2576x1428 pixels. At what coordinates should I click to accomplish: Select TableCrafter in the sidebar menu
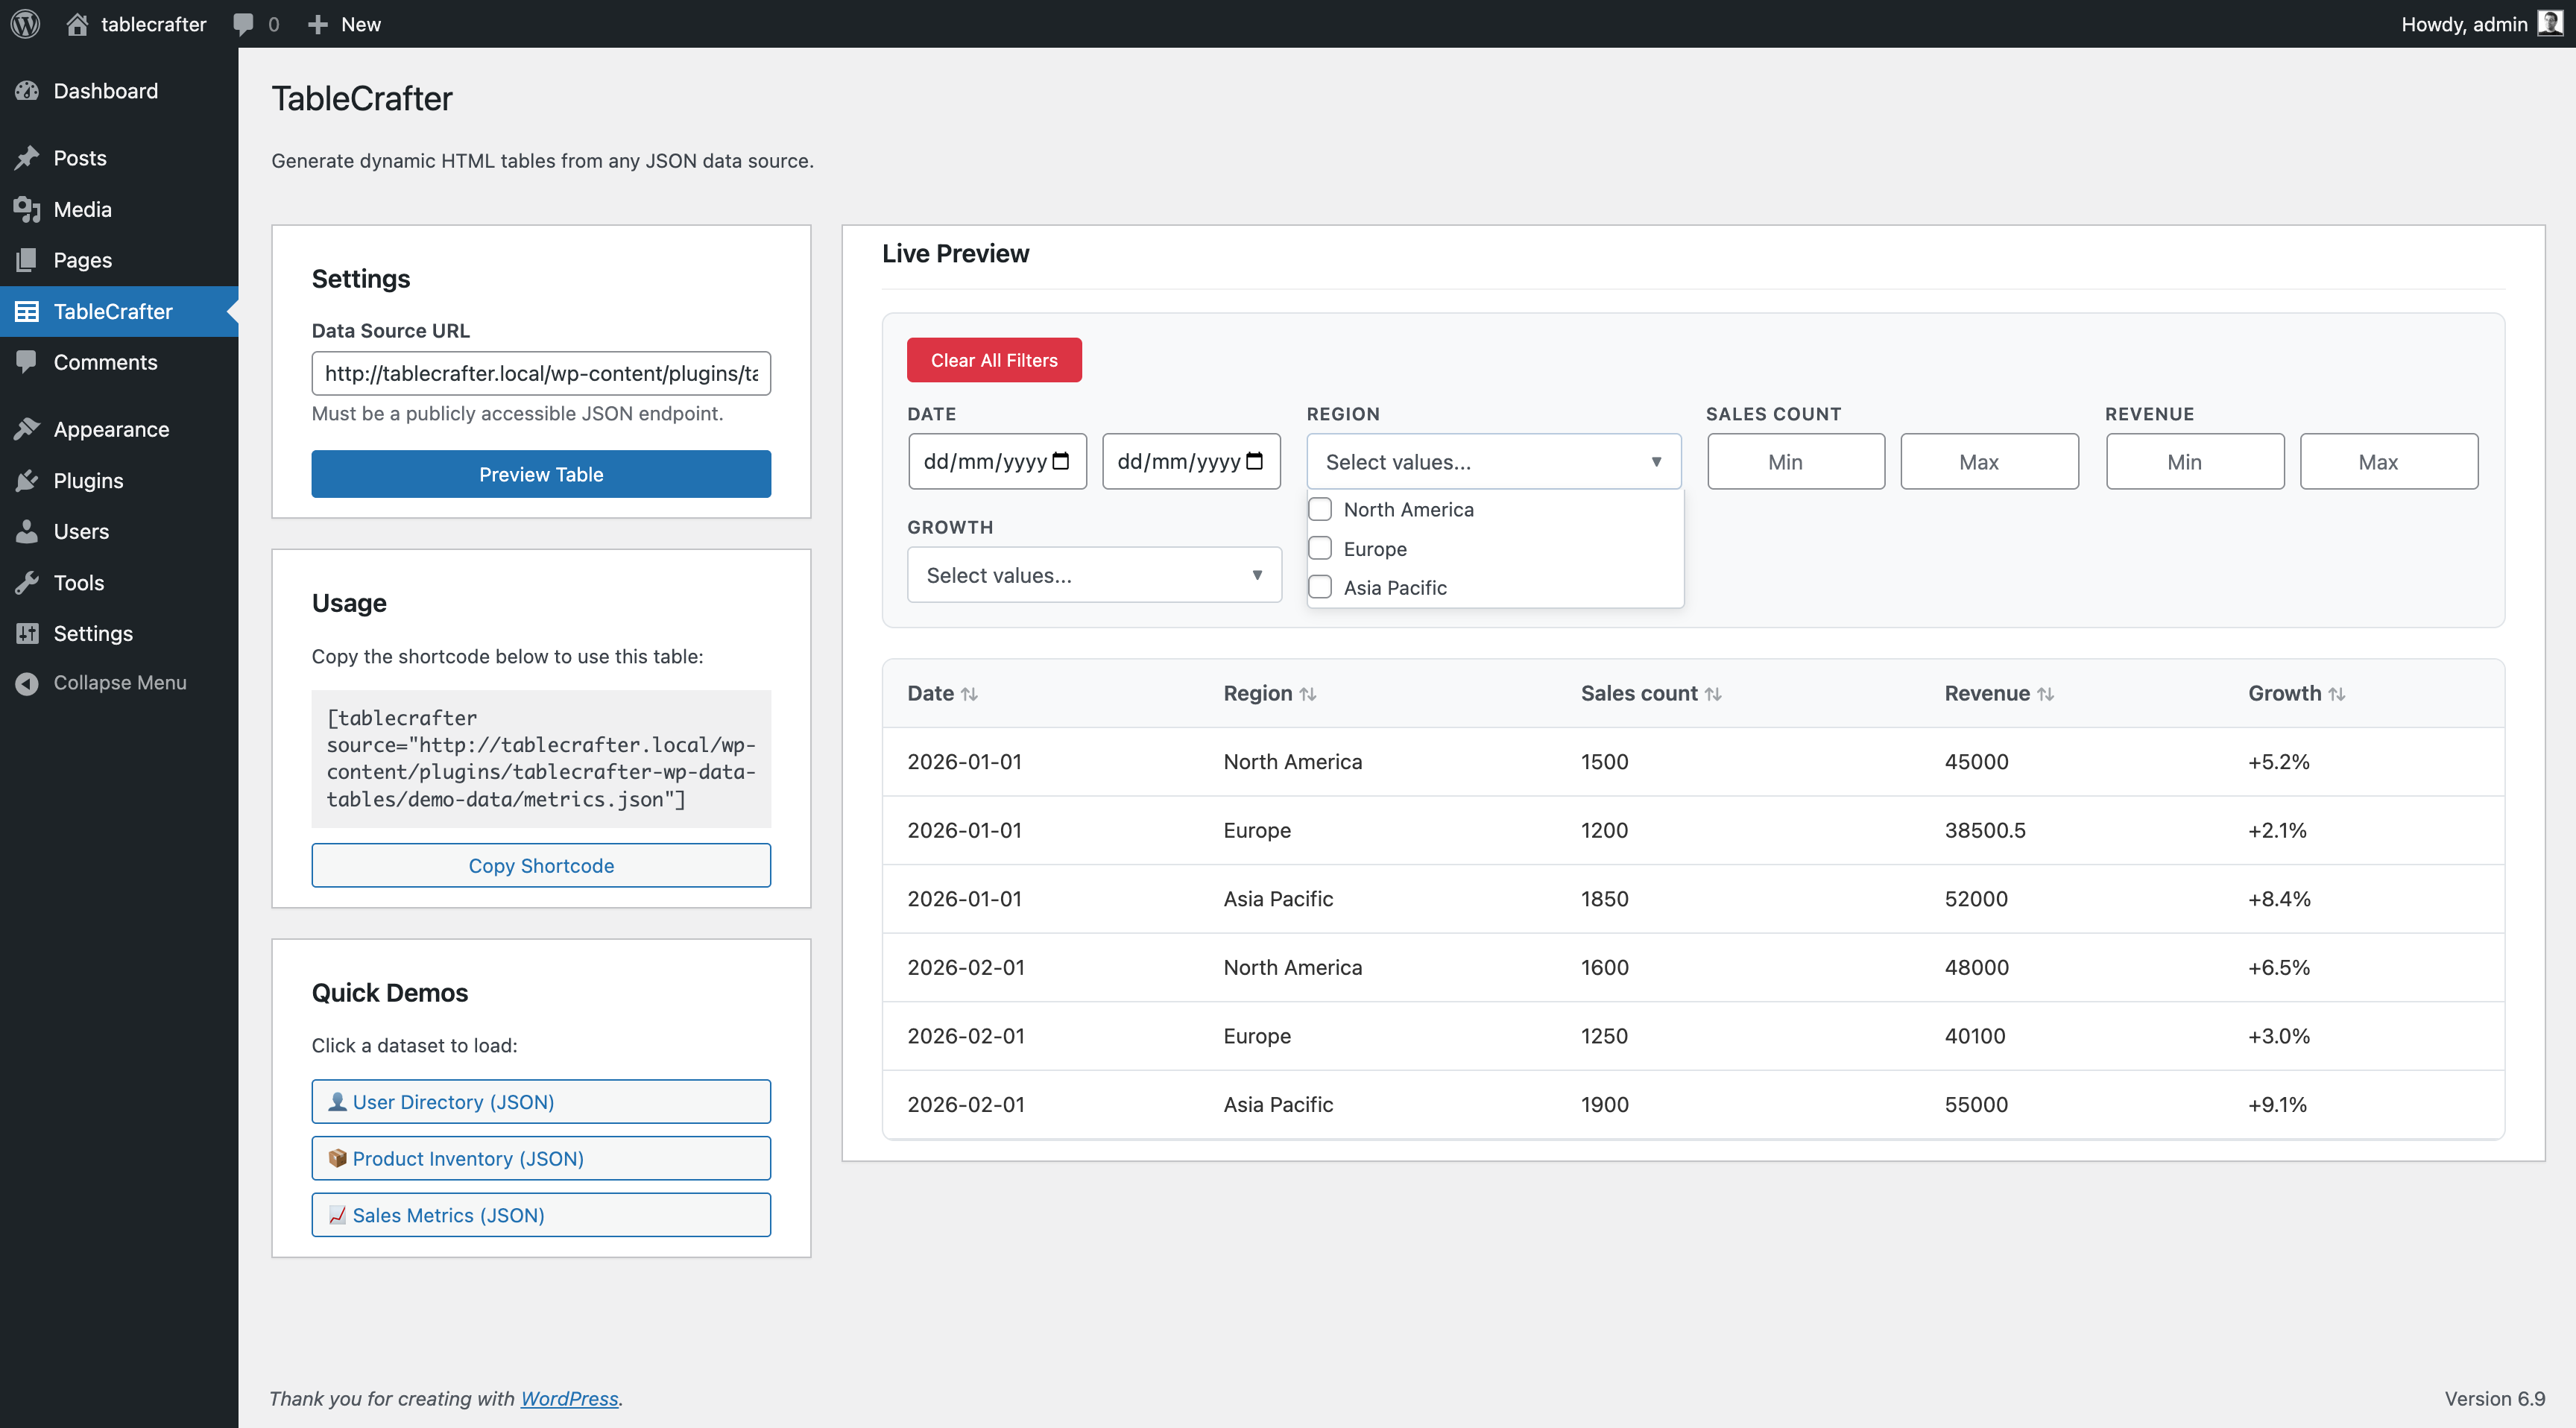[x=113, y=311]
